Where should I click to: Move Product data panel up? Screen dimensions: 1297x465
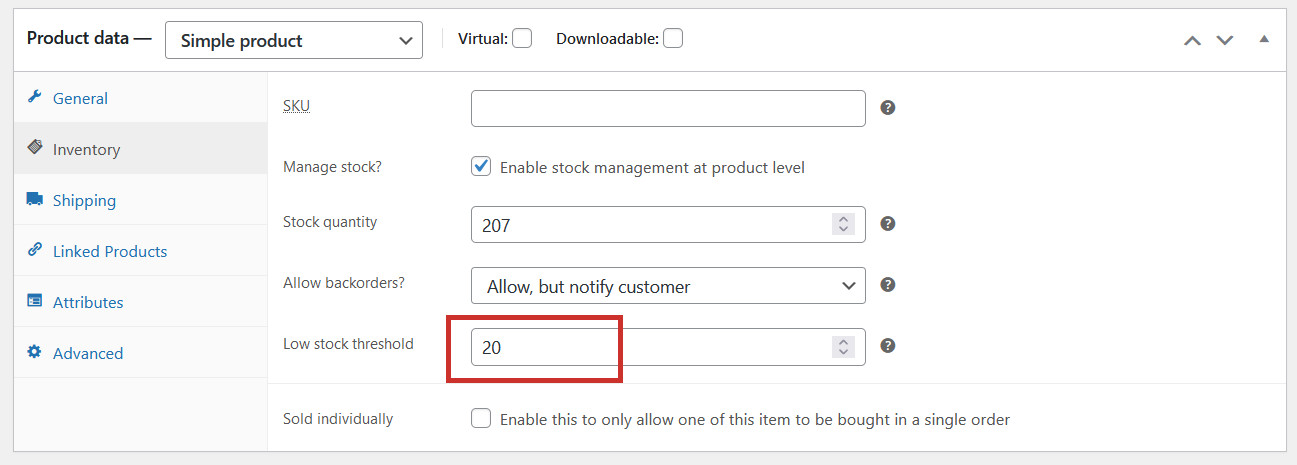(1192, 41)
